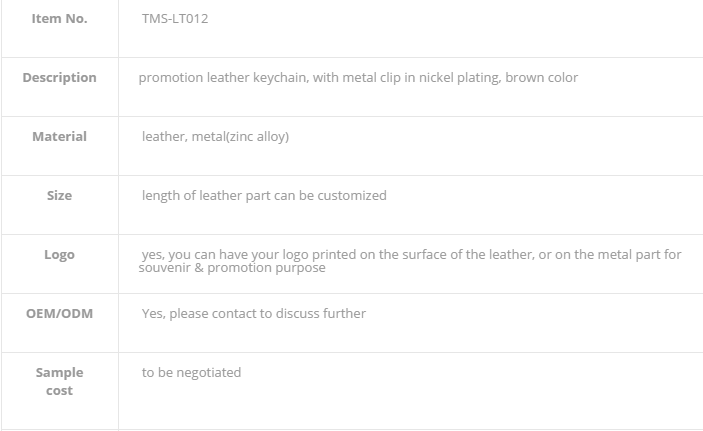Click the word customized in Size row

tap(352, 196)
